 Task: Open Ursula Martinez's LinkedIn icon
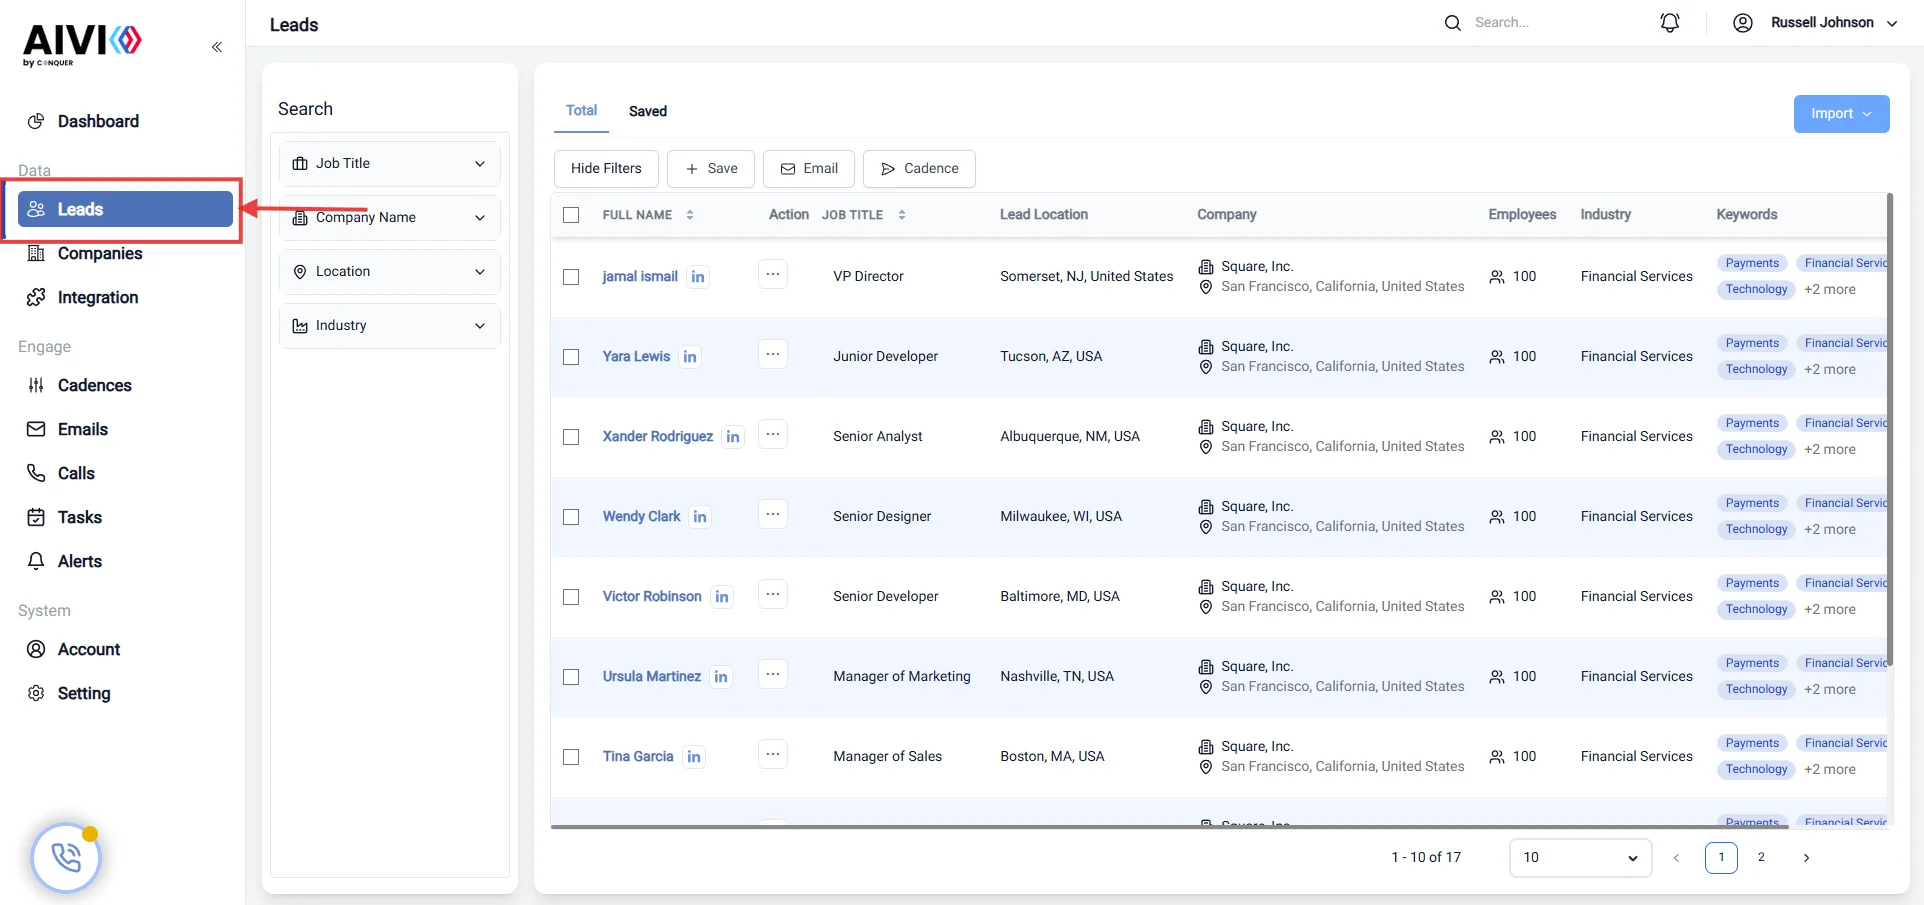click(x=721, y=677)
